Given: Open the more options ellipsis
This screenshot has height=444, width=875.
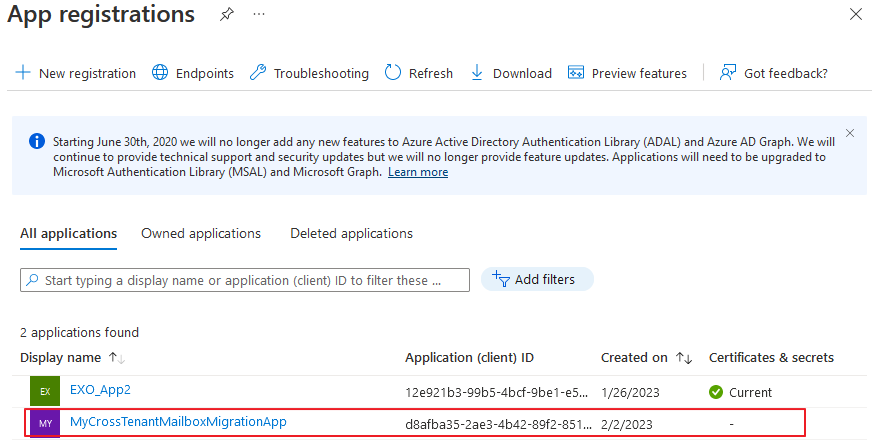Looking at the screenshot, I should point(259,15).
